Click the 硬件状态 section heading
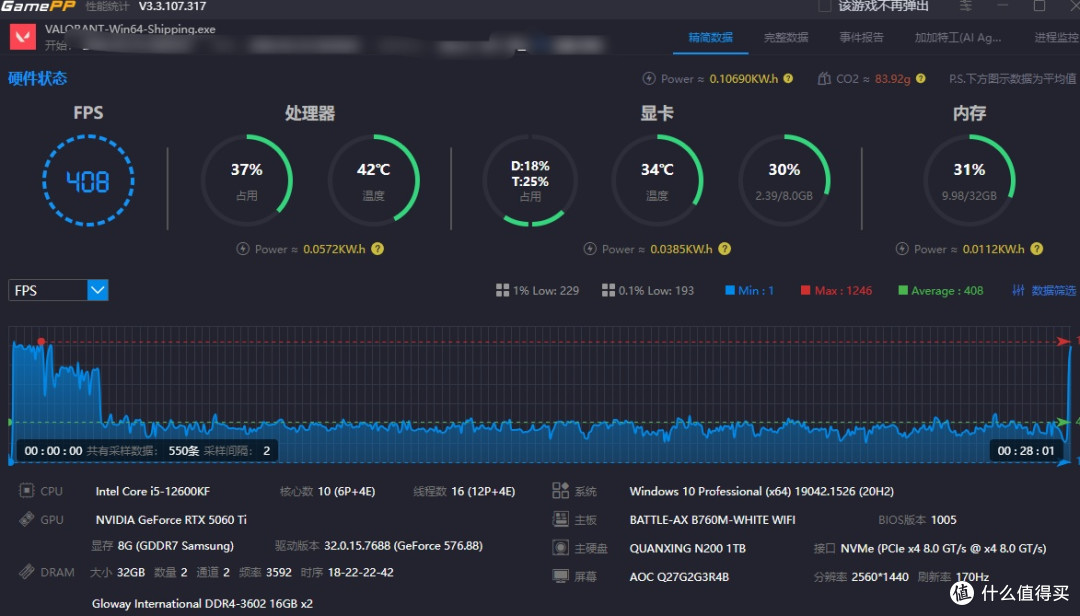The width and height of the screenshot is (1080, 616). 37,79
